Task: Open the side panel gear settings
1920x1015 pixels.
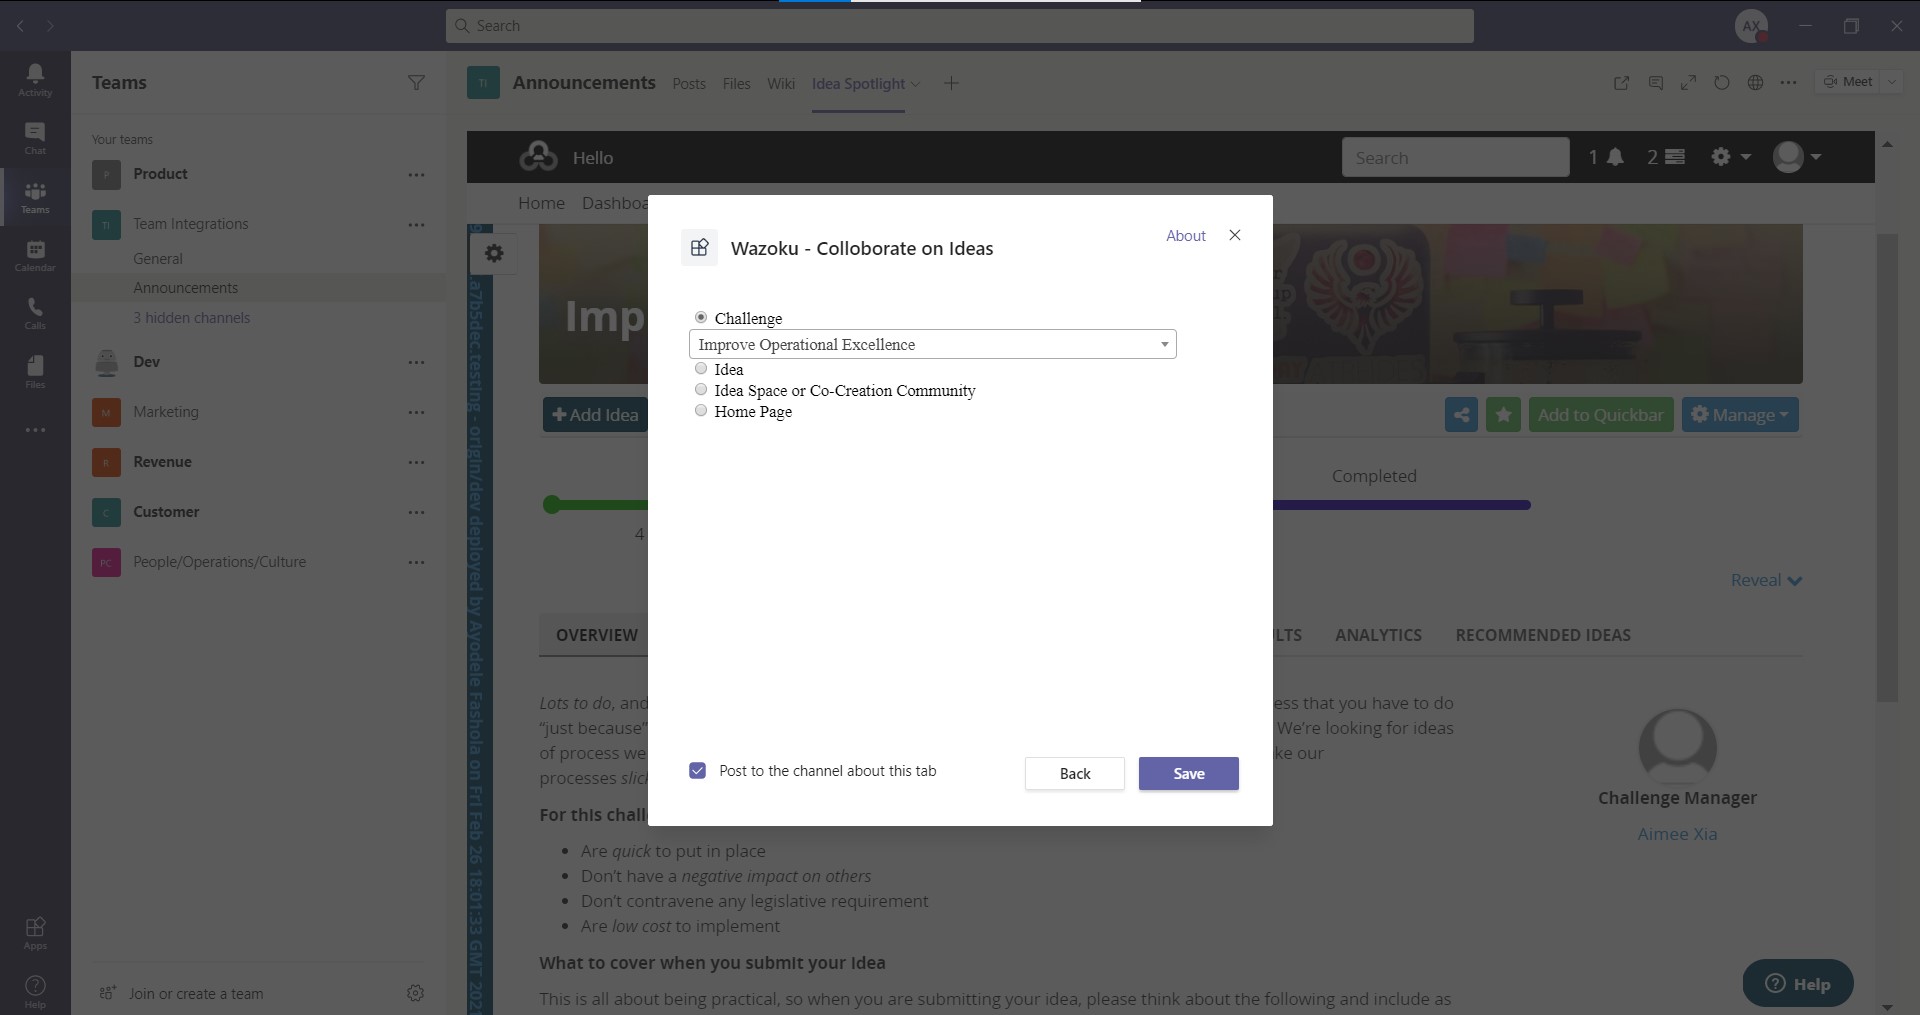Action: click(494, 253)
